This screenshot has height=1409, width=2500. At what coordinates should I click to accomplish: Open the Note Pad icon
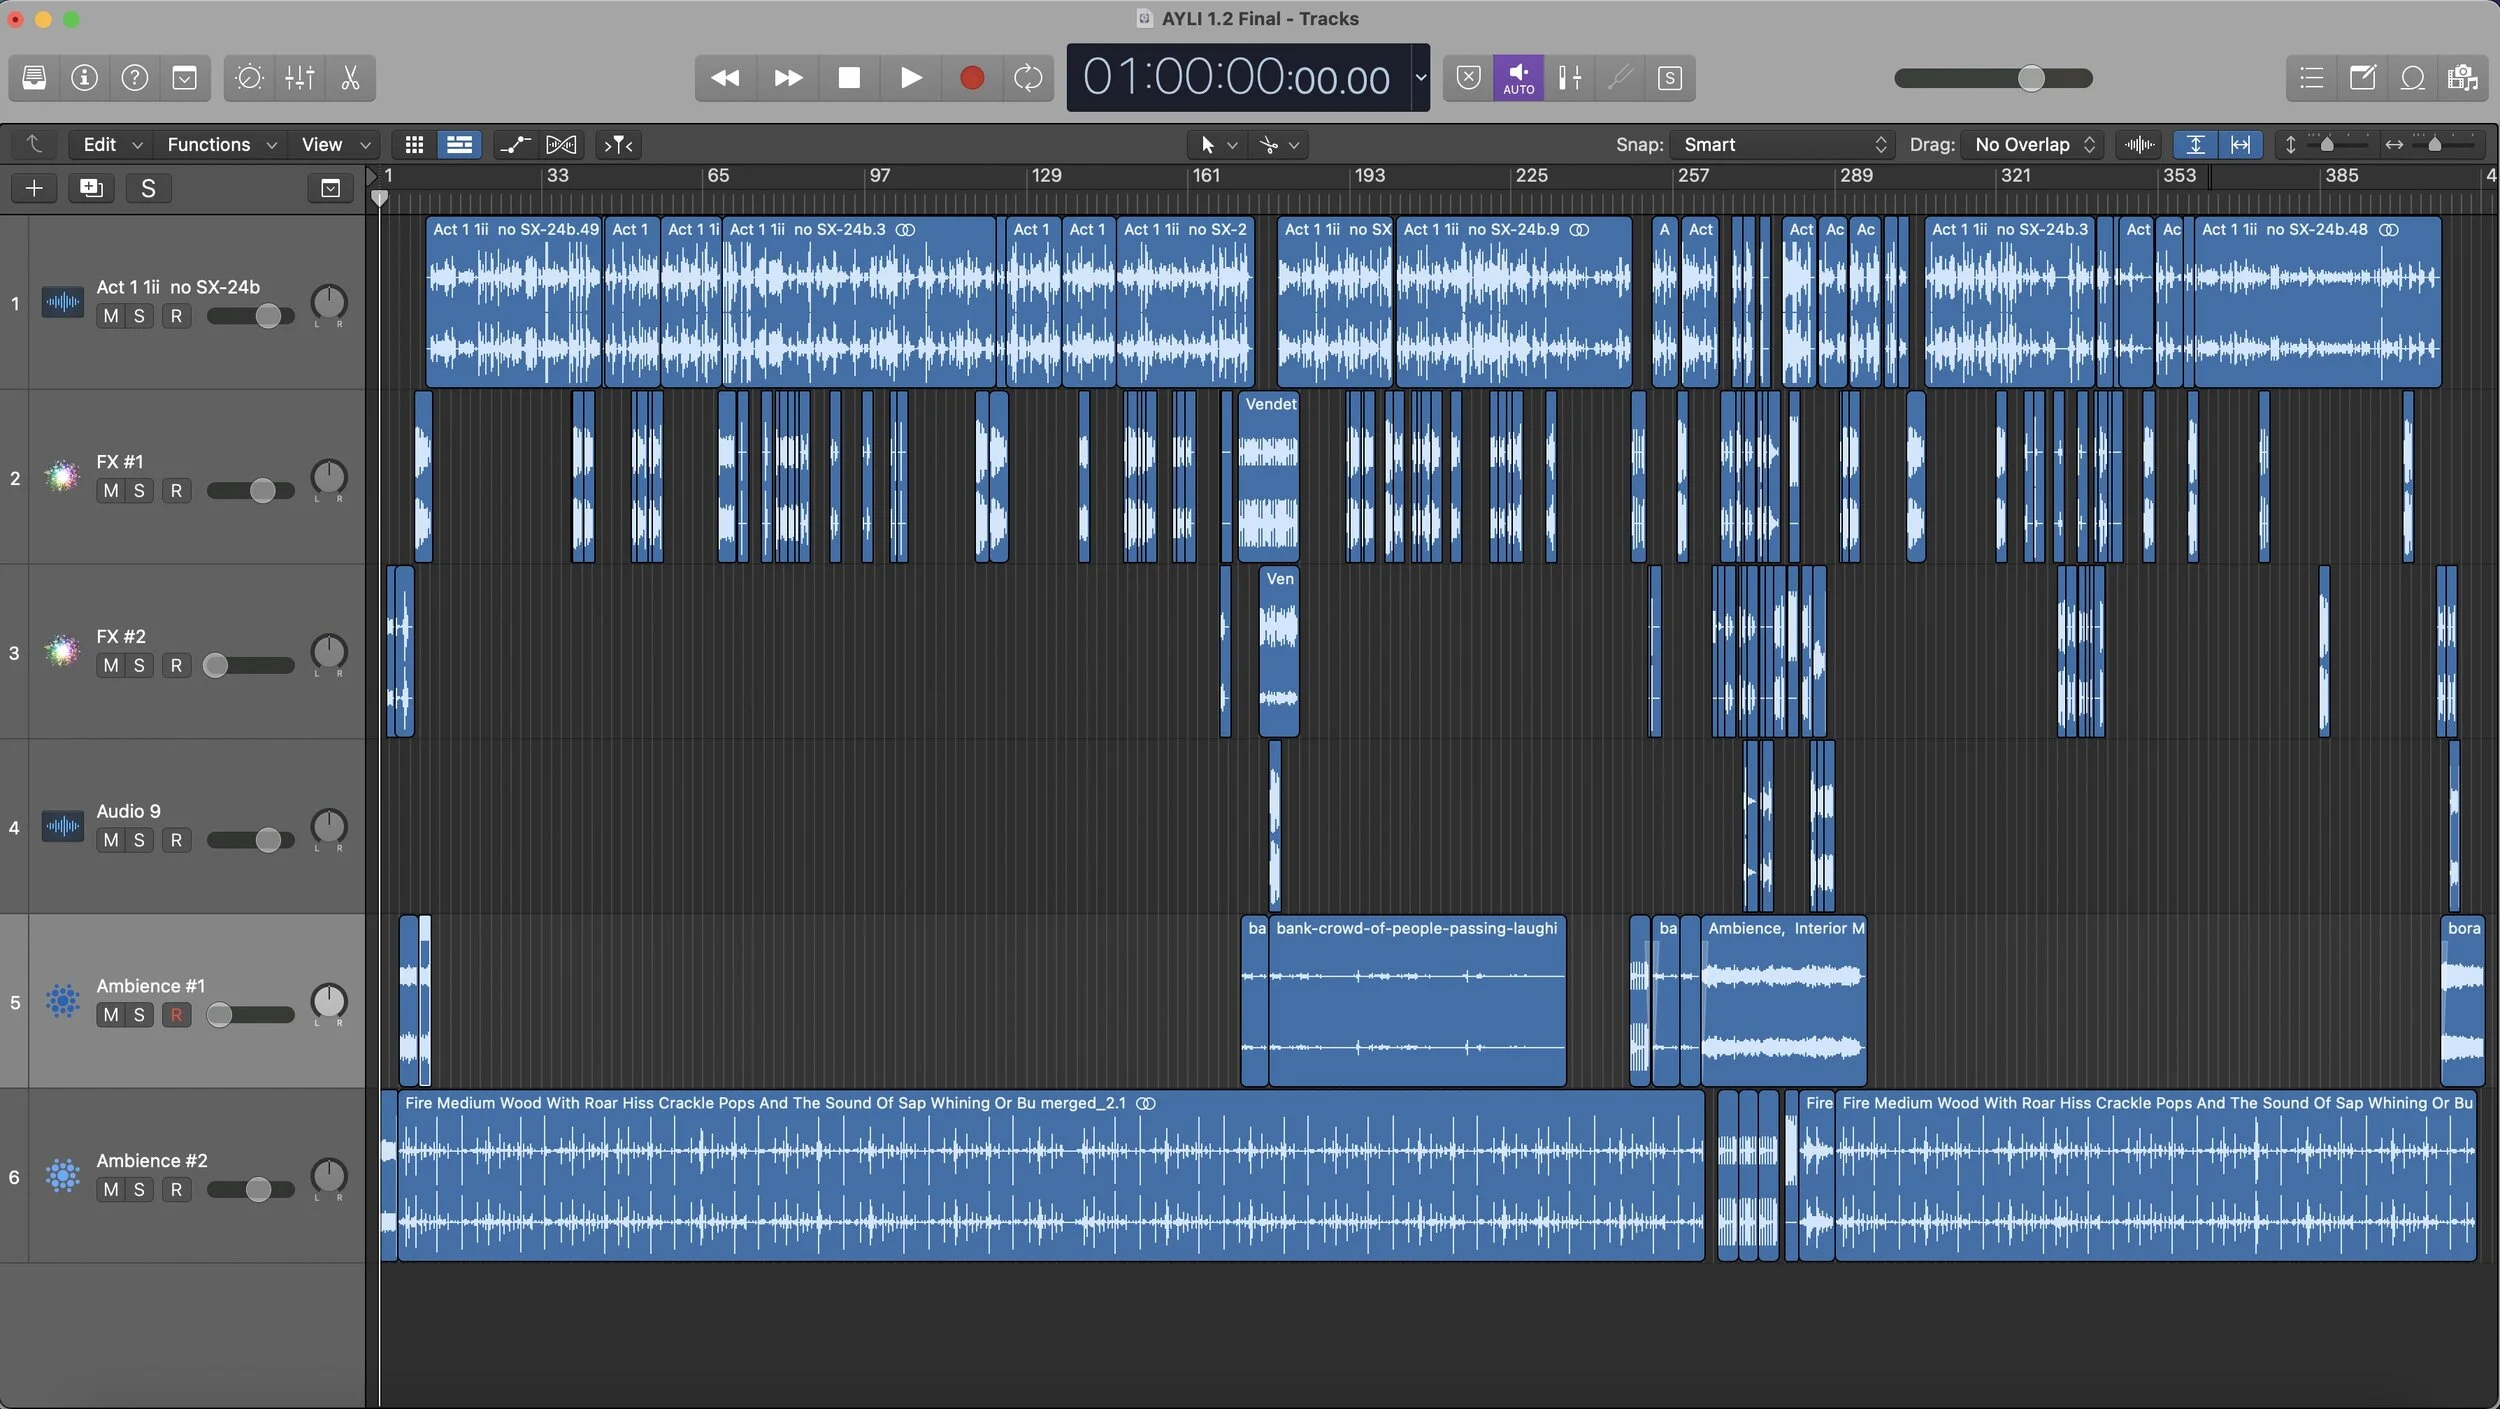pos(2362,78)
